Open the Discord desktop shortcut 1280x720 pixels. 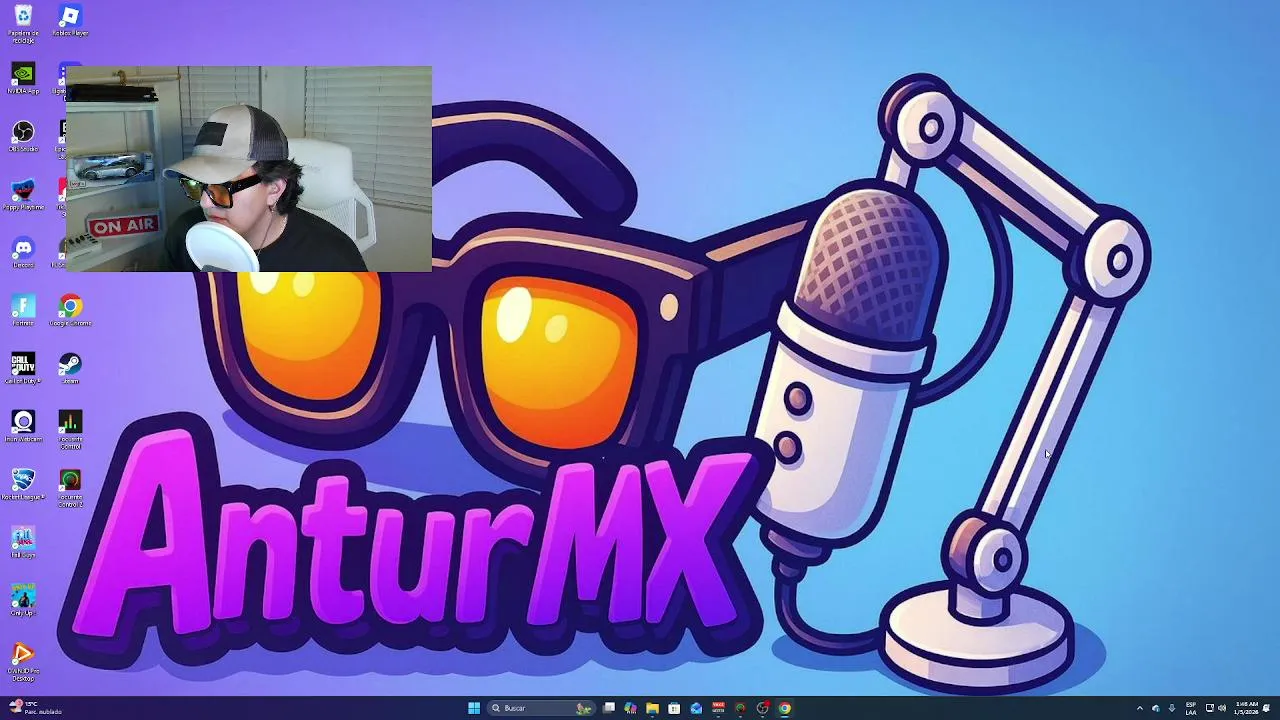[23, 252]
